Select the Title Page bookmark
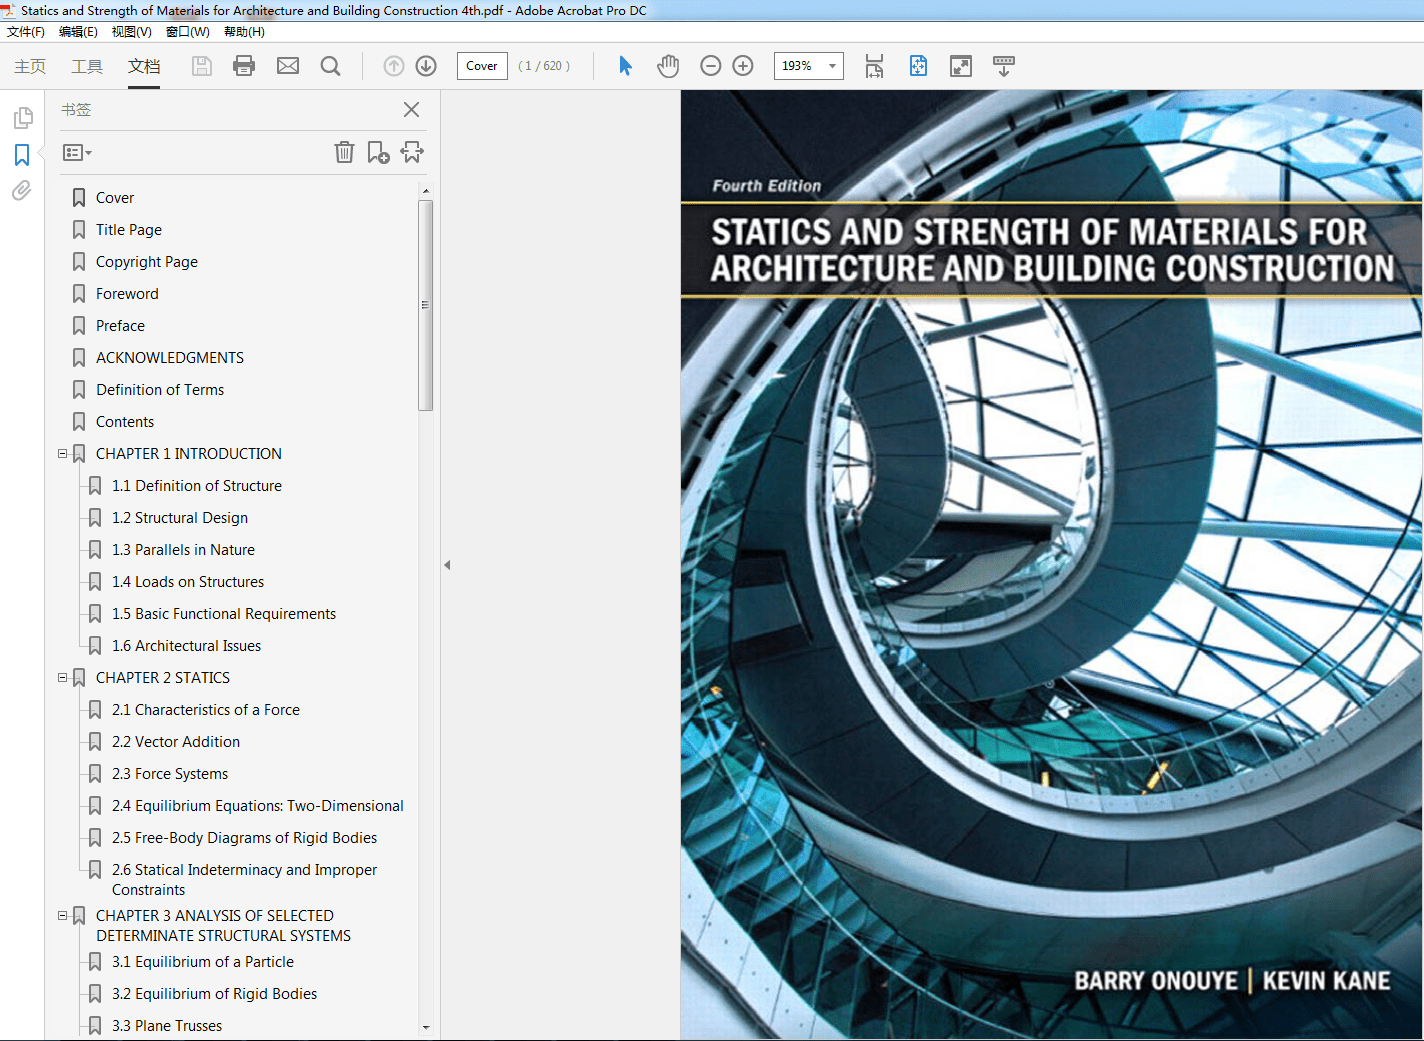This screenshot has width=1424, height=1041. (129, 230)
